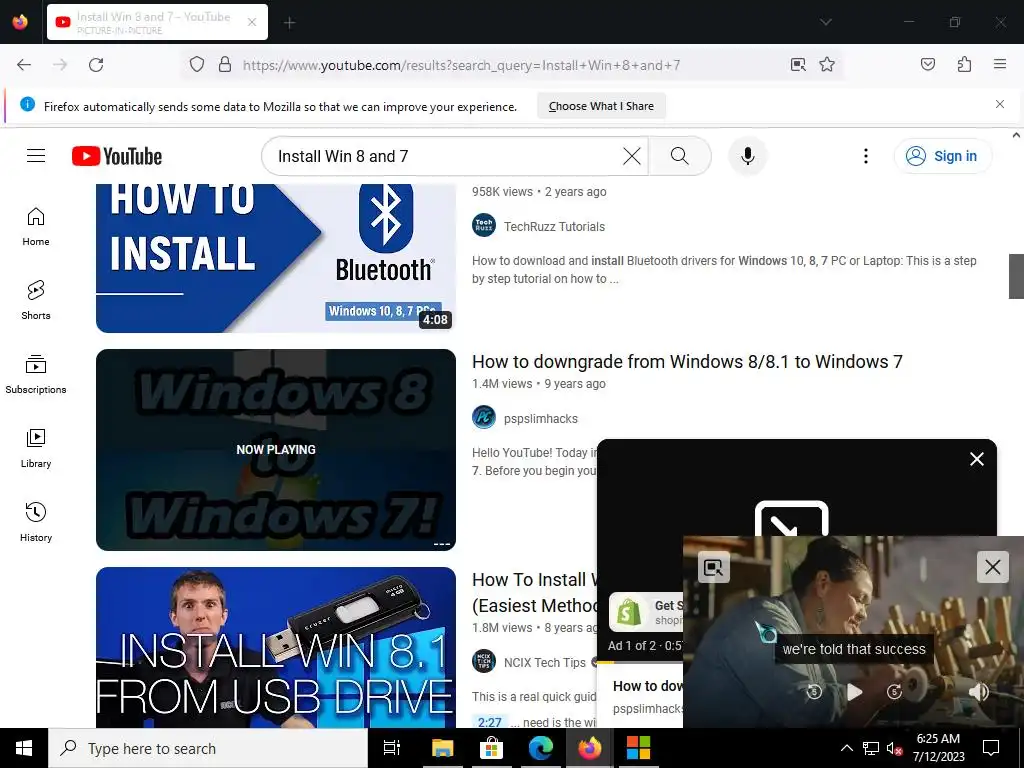Open History in the sidebar
Screen dimensions: 1024x768
[36, 522]
